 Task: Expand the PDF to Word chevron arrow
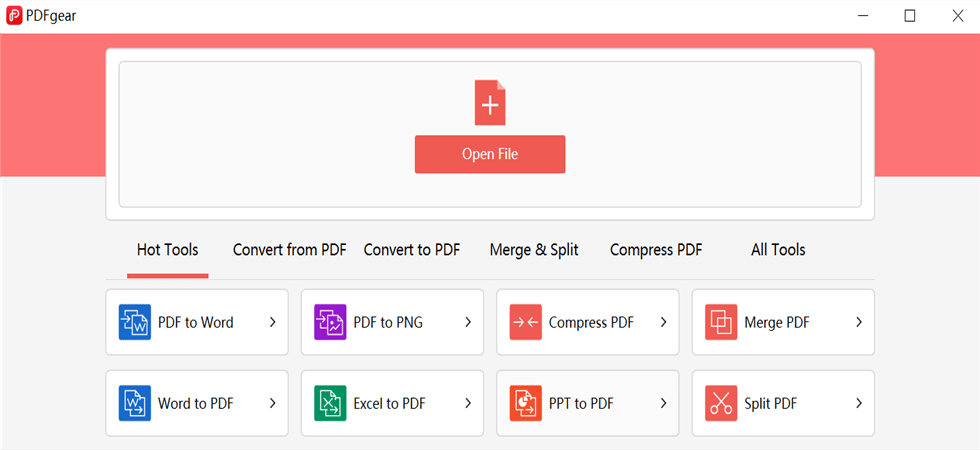coord(272,322)
